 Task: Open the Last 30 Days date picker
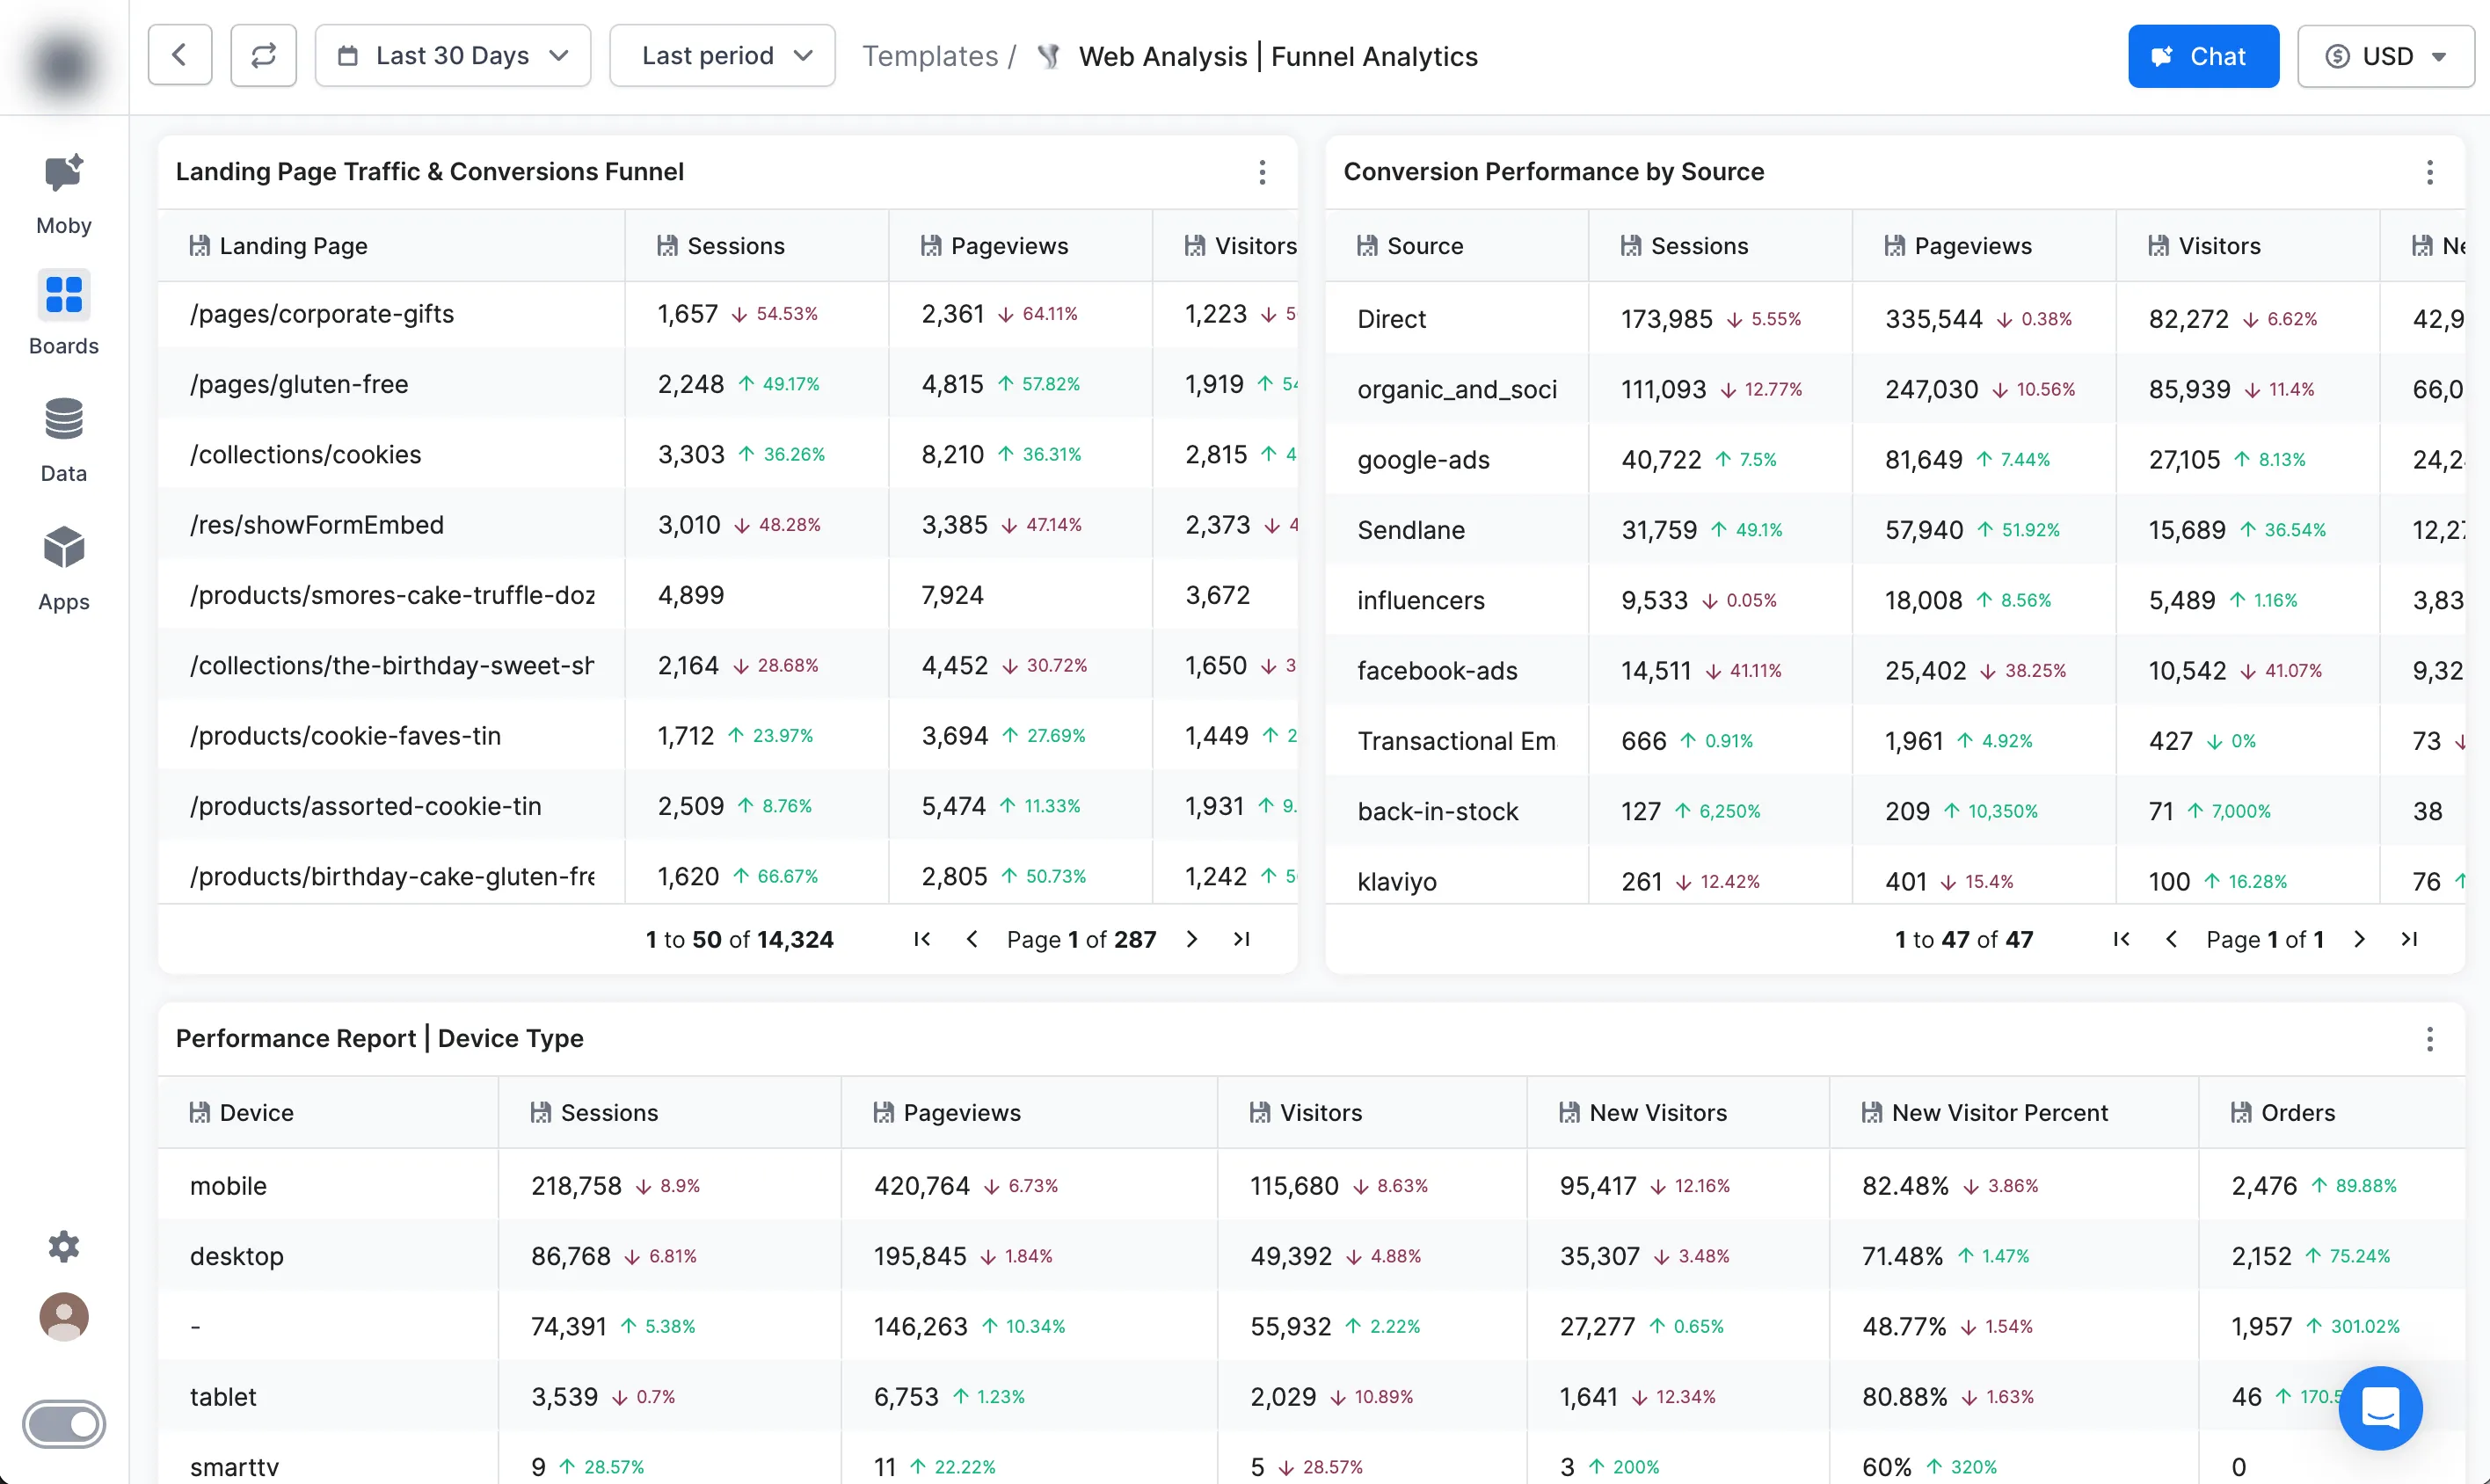[x=452, y=56]
